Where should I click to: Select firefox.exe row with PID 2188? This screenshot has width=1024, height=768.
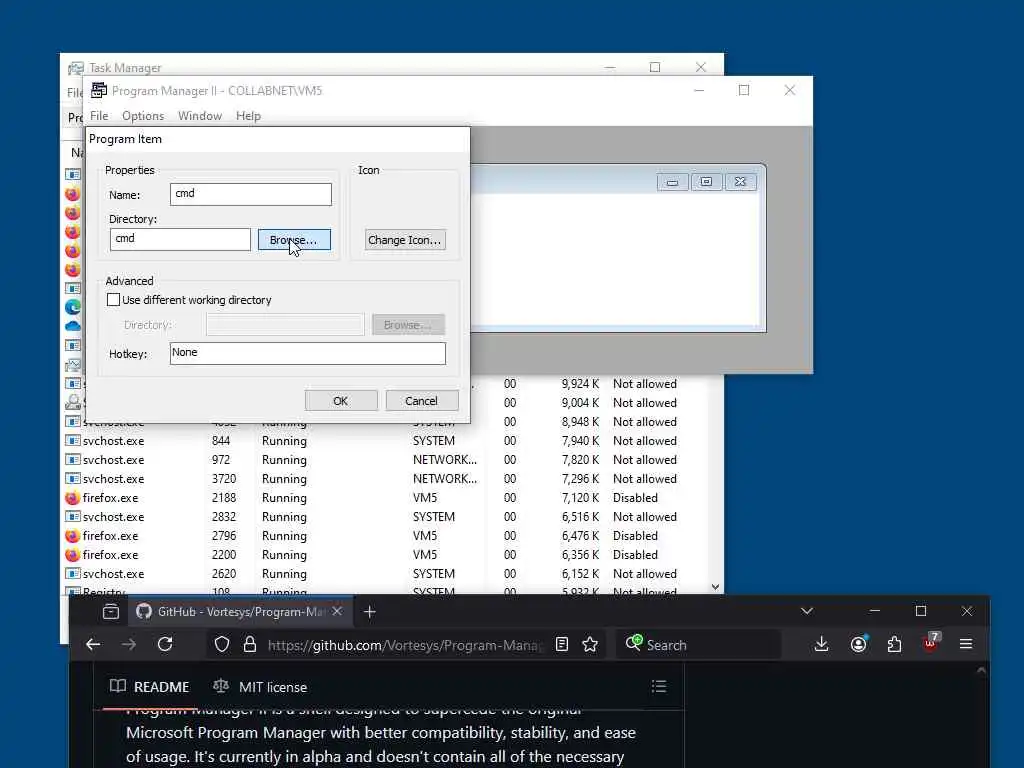[385, 498]
